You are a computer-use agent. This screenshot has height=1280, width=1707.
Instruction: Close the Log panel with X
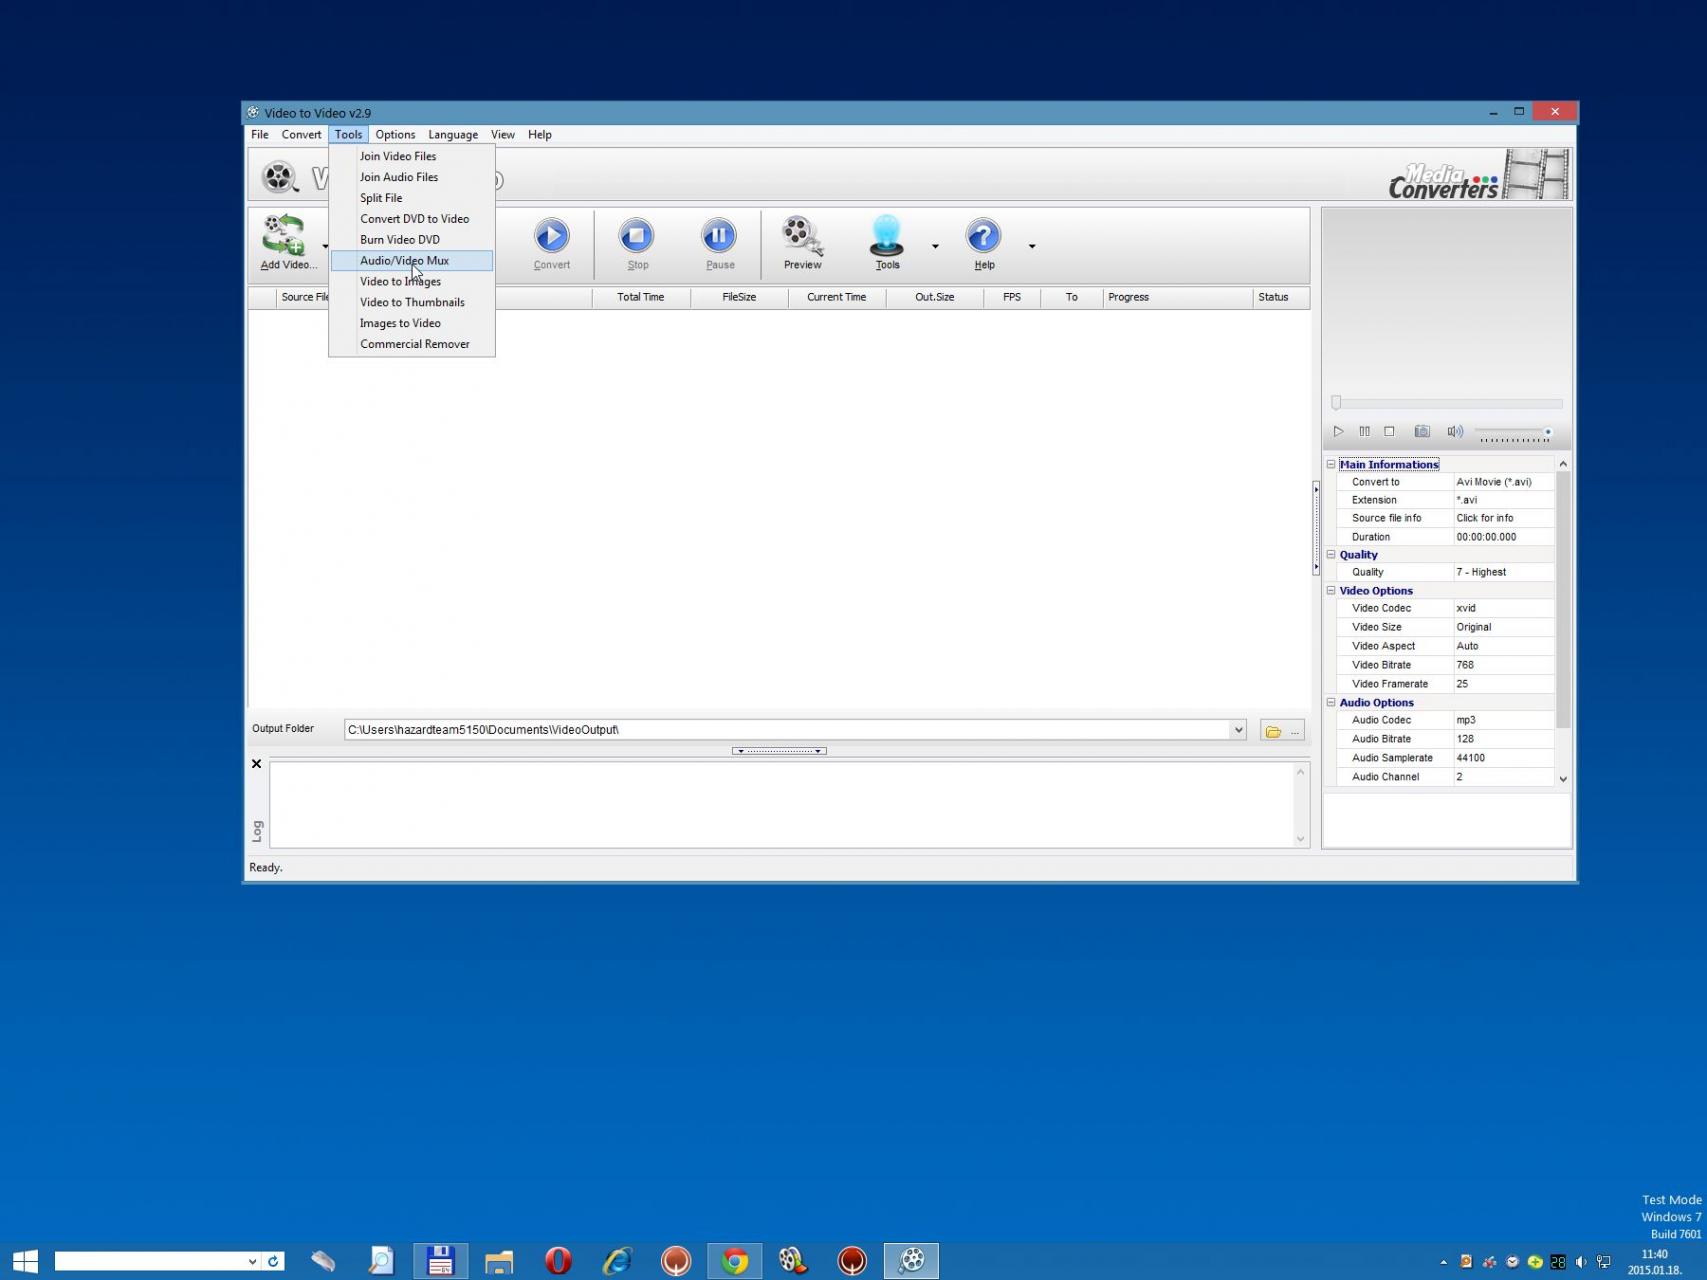click(x=256, y=764)
